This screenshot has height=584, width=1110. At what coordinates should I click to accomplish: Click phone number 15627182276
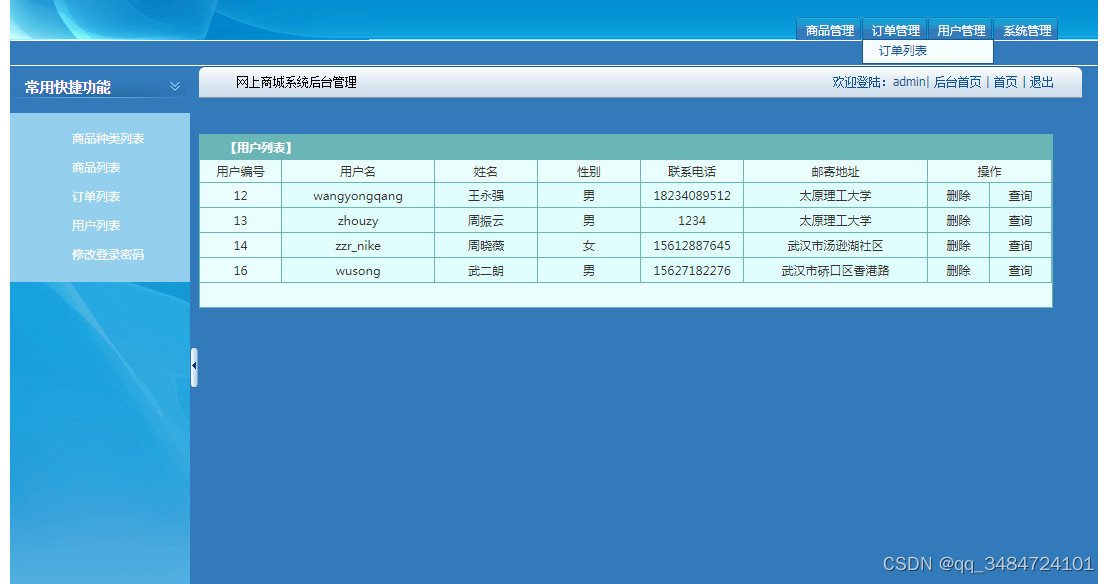692,271
